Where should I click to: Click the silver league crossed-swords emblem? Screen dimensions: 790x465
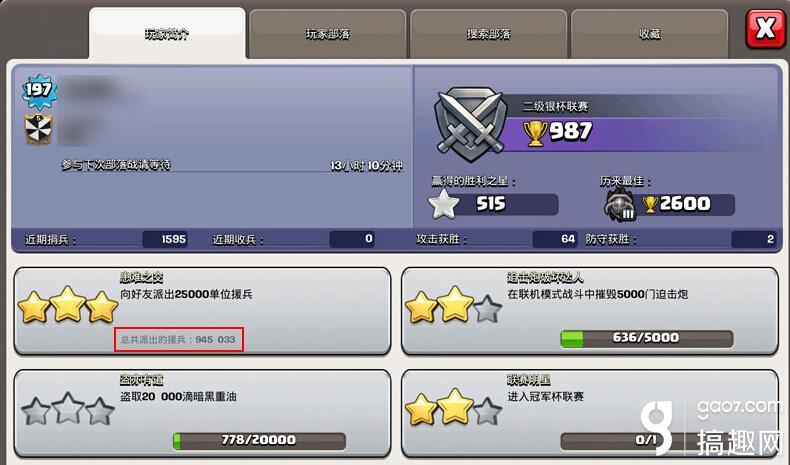point(471,124)
